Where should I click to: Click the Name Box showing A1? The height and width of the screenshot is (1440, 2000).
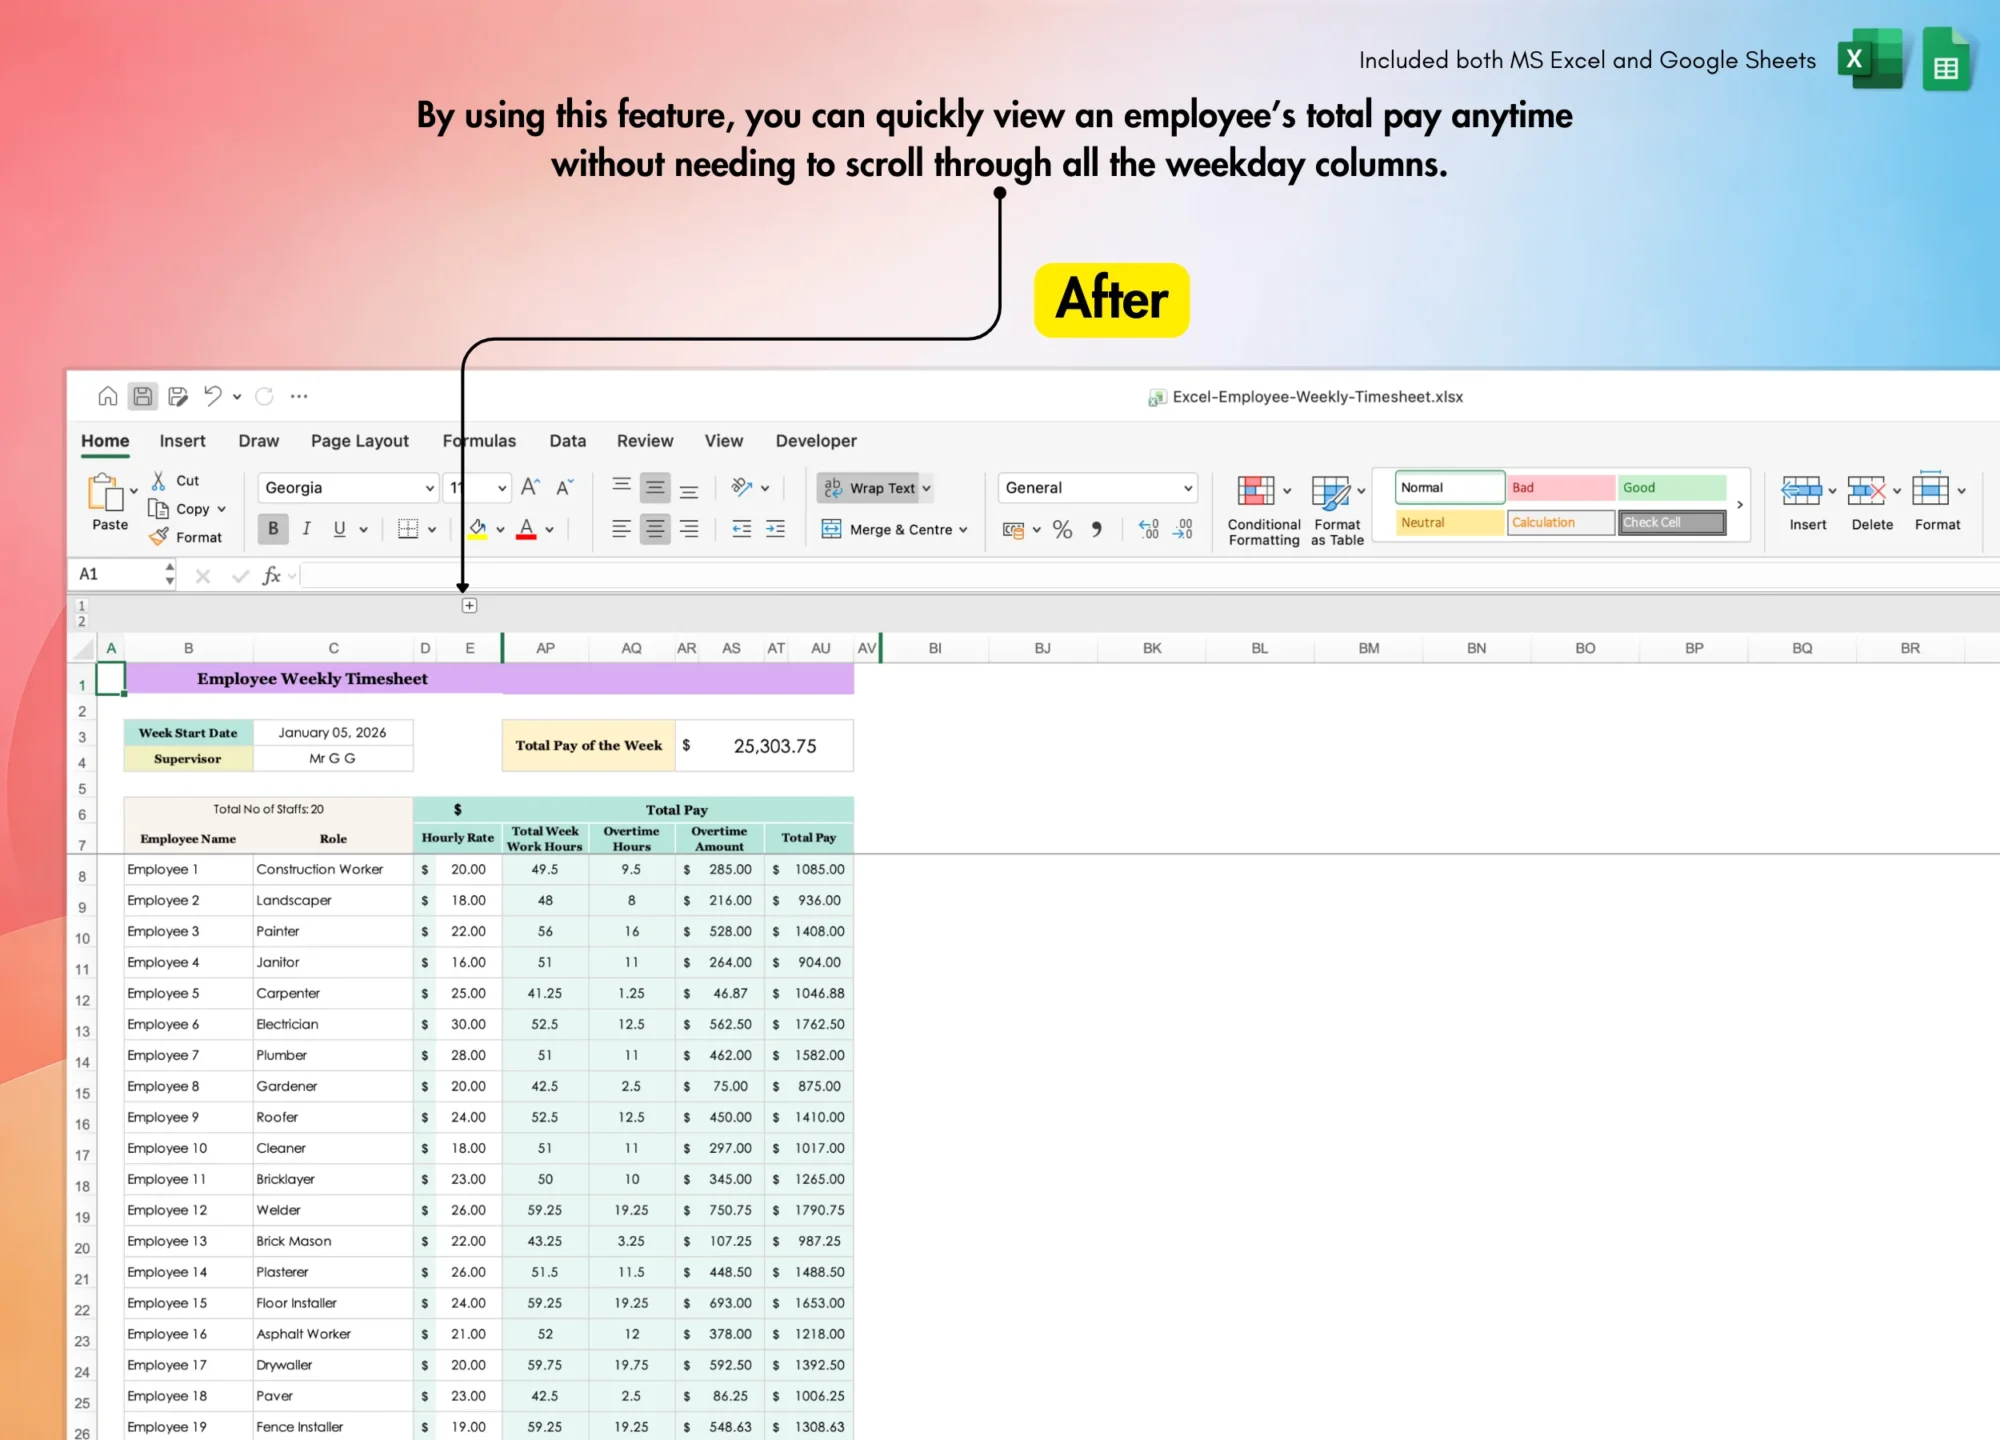(115, 574)
